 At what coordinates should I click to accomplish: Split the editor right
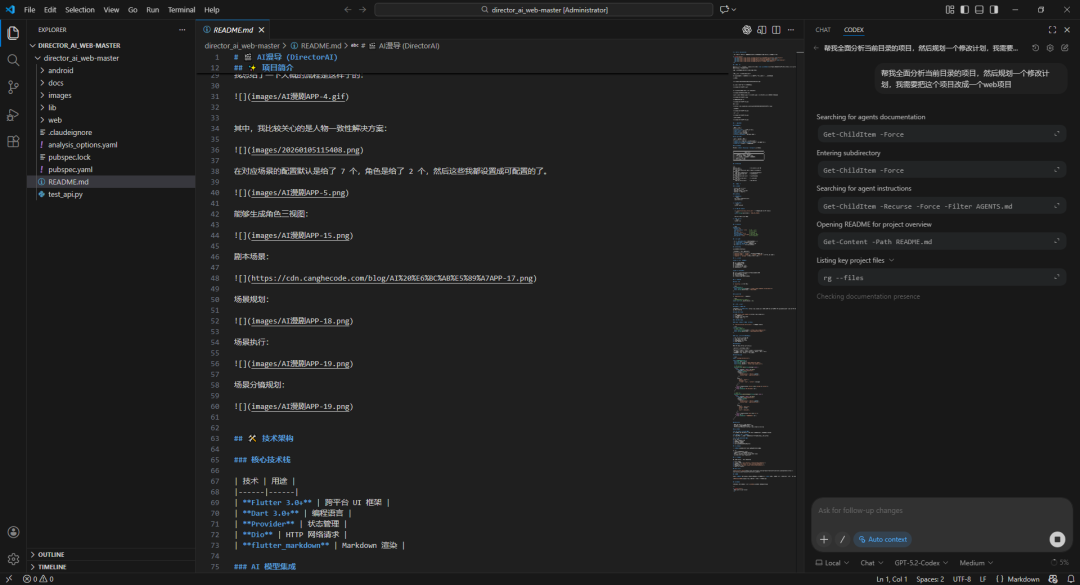click(776, 30)
